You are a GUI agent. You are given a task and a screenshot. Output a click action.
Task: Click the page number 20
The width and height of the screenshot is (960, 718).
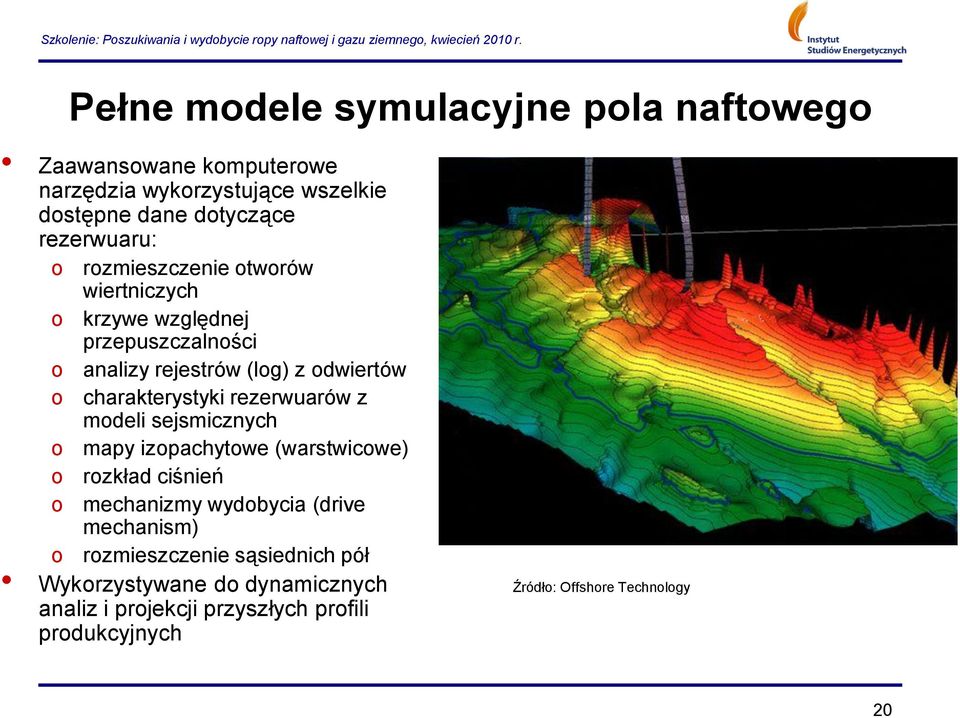[x=882, y=709]
